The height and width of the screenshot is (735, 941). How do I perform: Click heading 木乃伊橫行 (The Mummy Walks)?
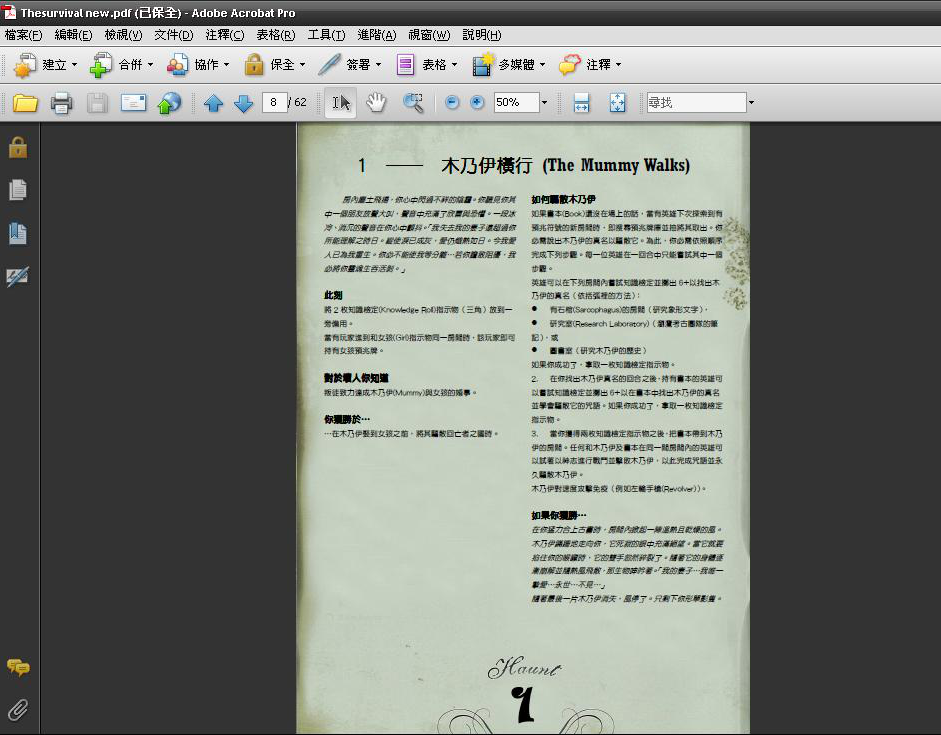(x=565, y=165)
